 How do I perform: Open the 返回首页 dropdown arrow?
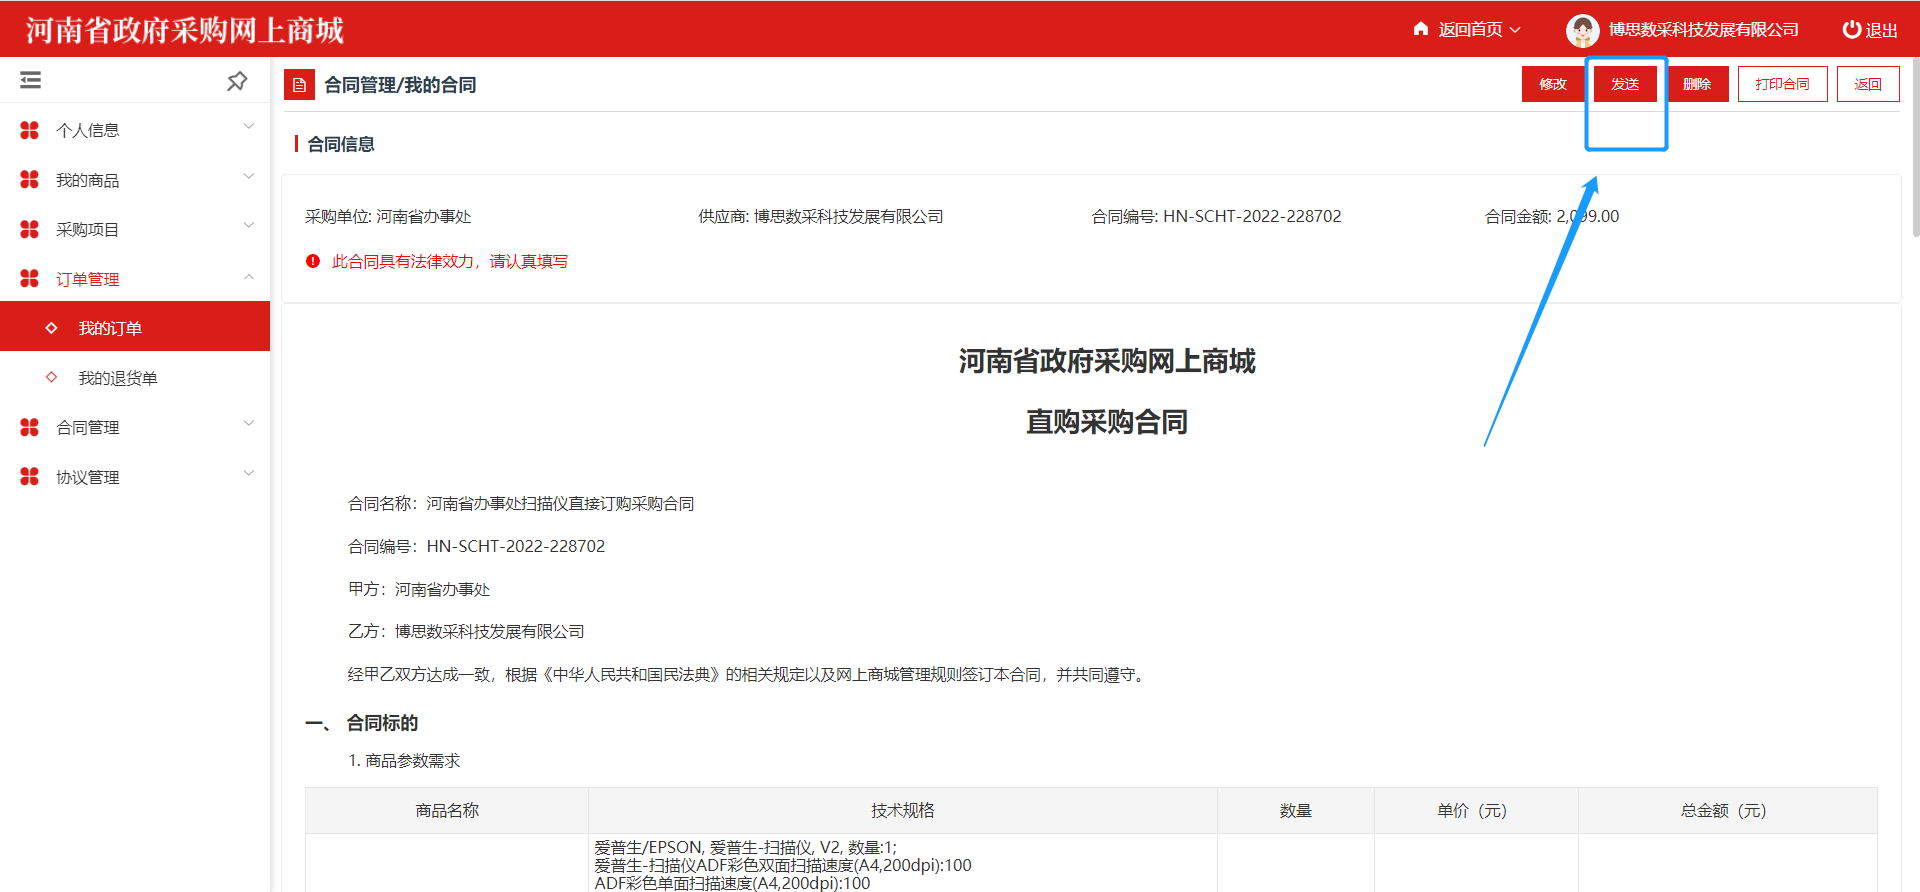1515,30
